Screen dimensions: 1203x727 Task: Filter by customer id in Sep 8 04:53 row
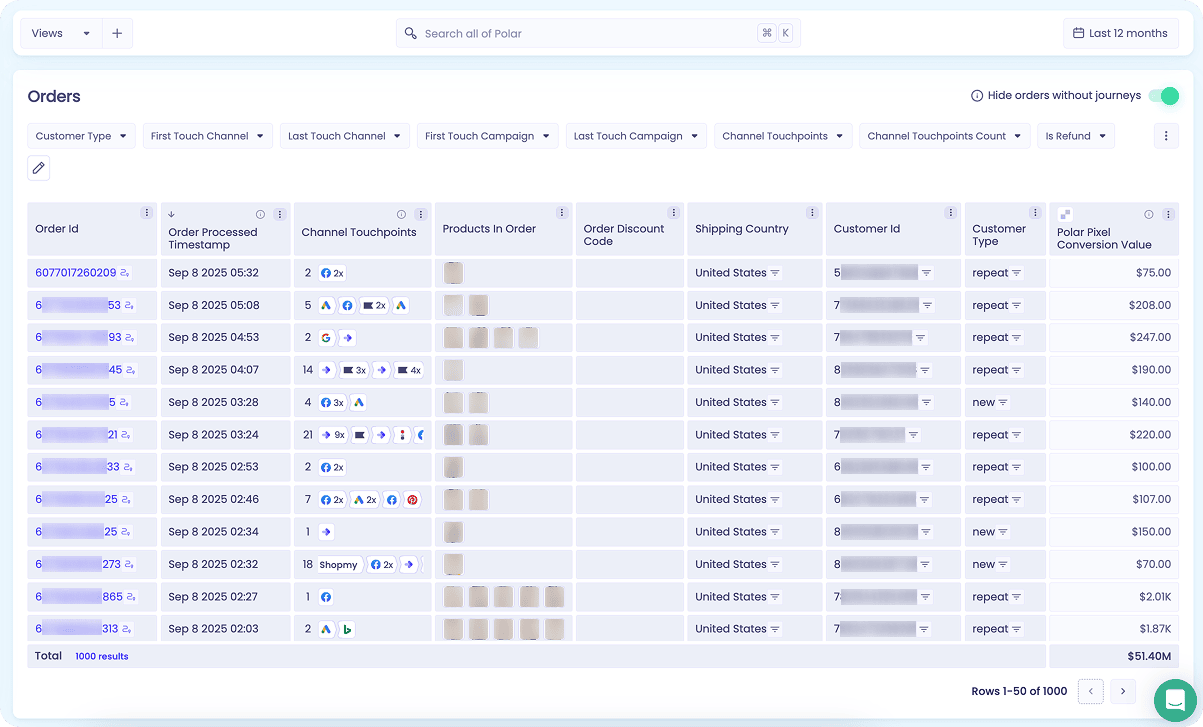click(x=921, y=338)
